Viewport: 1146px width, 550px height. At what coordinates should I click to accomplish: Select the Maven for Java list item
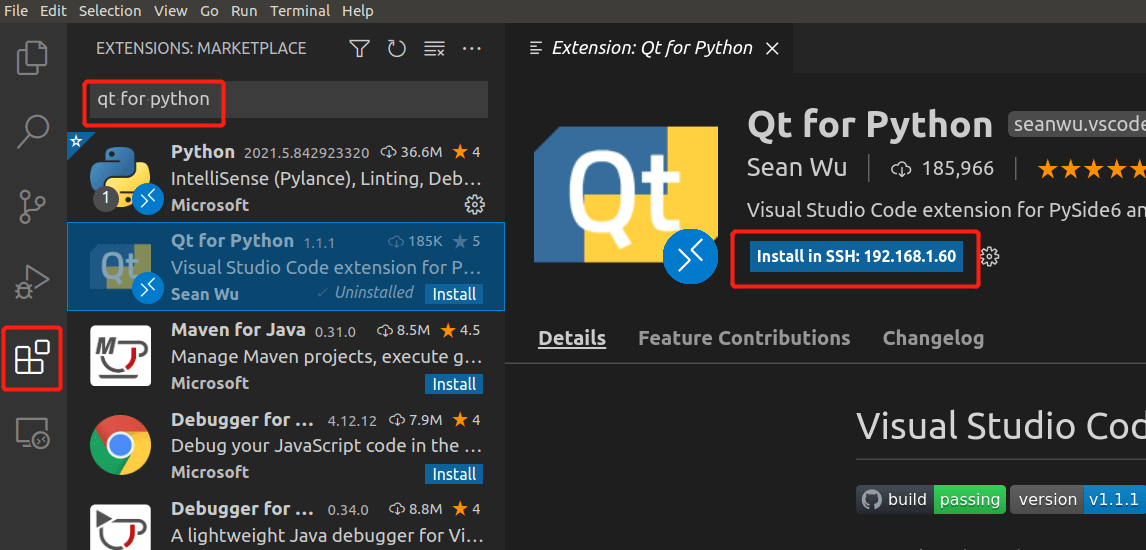(x=286, y=356)
